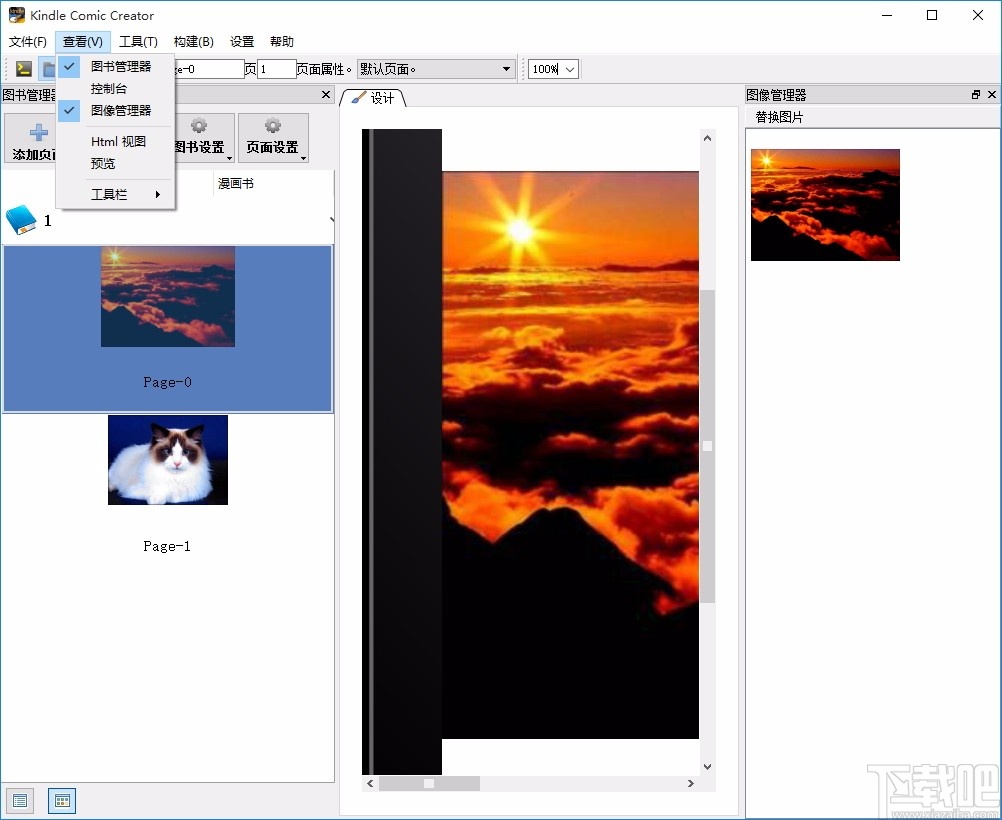Open the 查看(V) menu
This screenshot has height=820, width=1002.
pos(82,42)
